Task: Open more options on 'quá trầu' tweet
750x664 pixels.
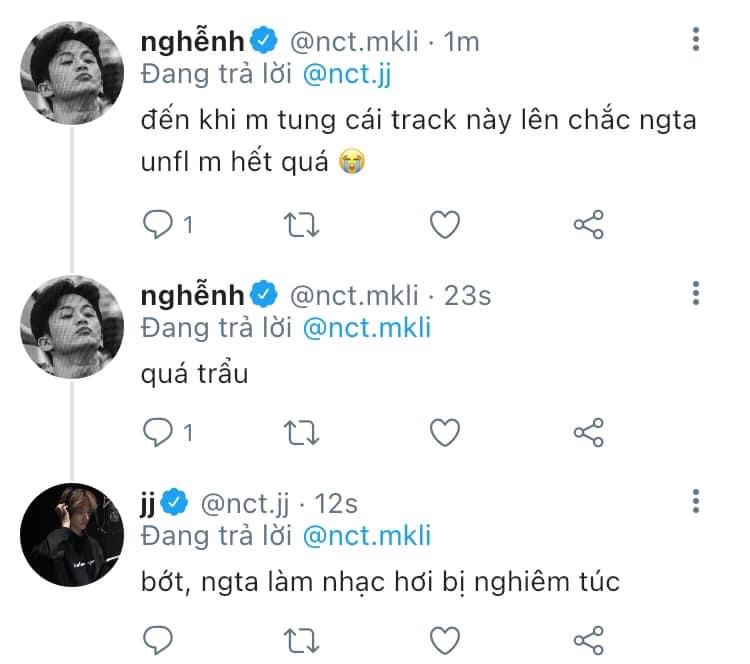Action: [x=696, y=294]
